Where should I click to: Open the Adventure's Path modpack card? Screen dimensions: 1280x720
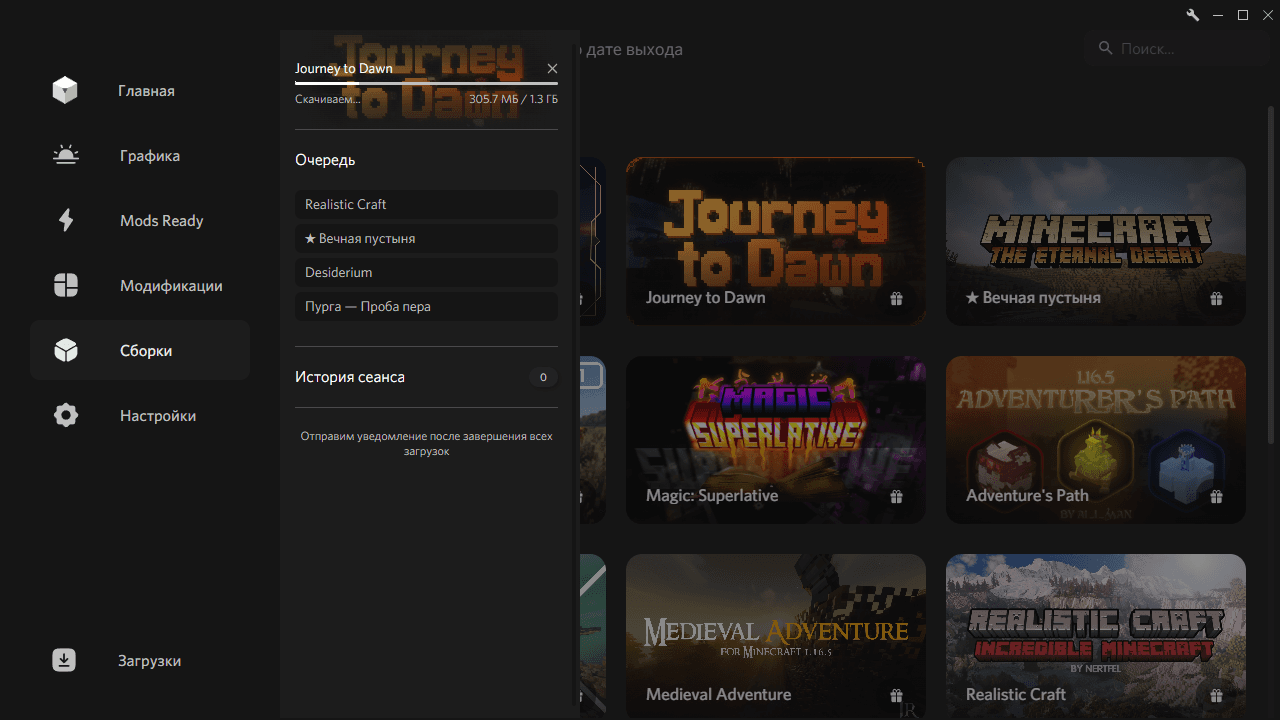tap(1096, 440)
